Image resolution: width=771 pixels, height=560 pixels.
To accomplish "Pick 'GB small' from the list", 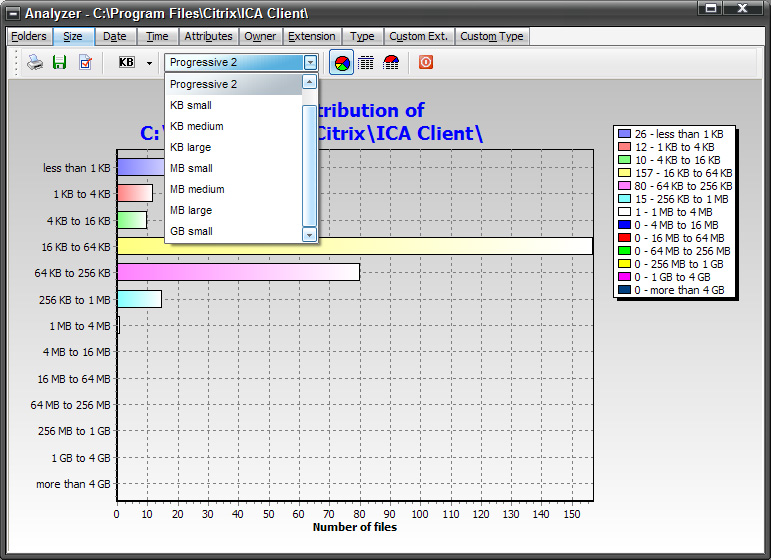I will click(x=191, y=231).
